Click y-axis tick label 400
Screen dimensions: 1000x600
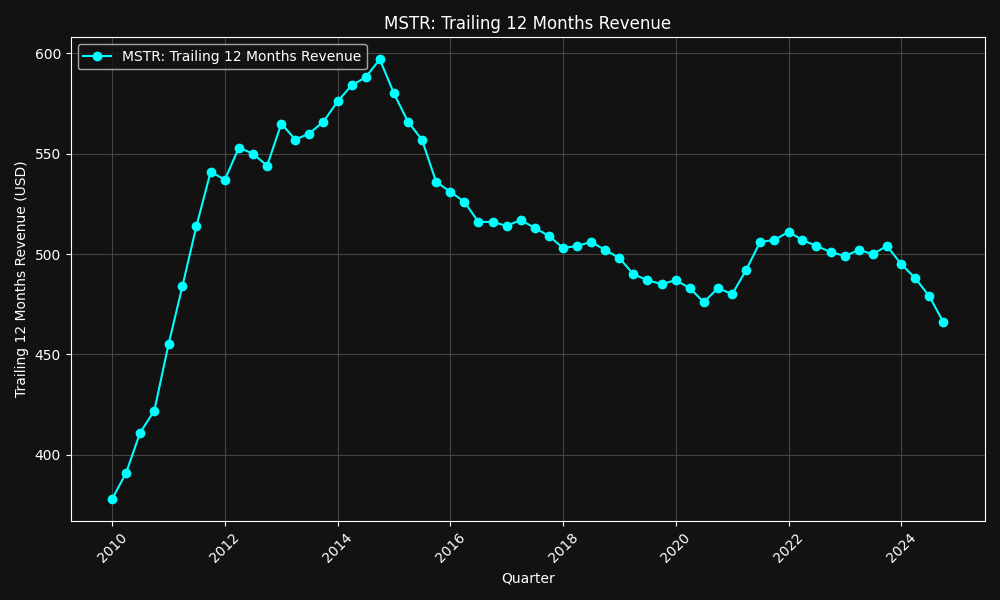tap(48, 456)
